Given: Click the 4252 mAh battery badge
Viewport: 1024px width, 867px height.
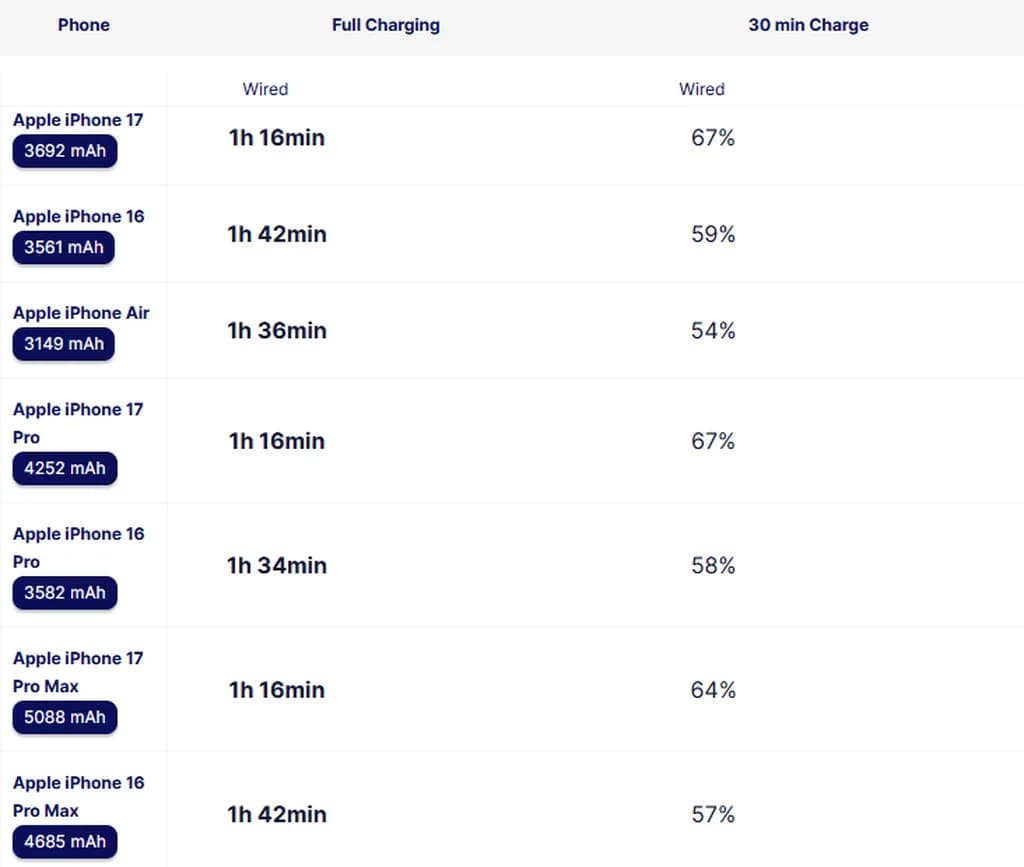Looking at the screenshot, I should [x=64, y=469].
